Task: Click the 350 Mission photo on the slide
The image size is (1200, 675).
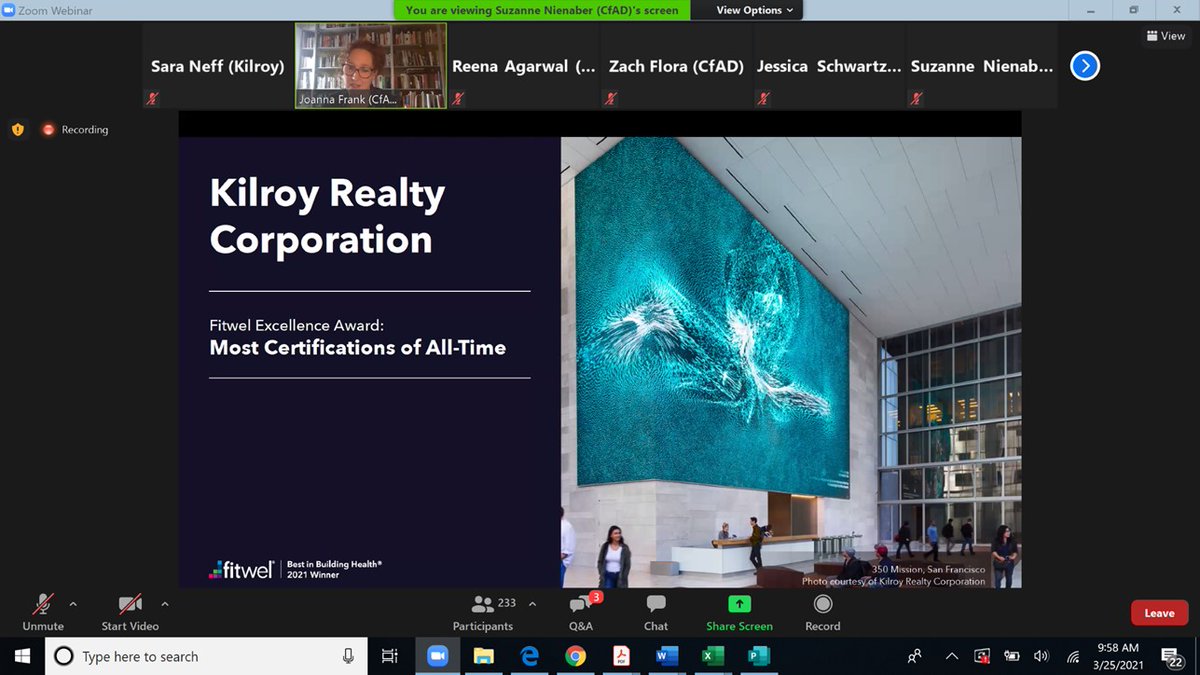Action: click(791, 362)
